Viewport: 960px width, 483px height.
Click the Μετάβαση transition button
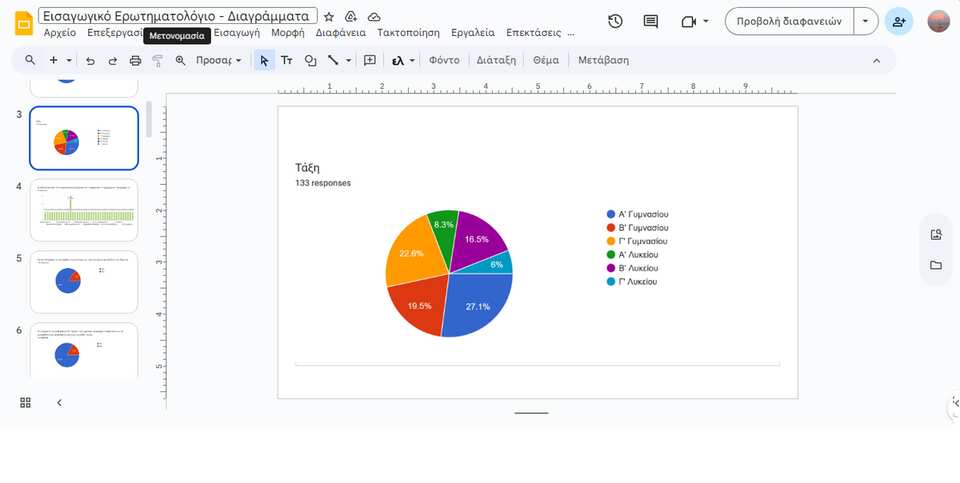tap(603, 61)
